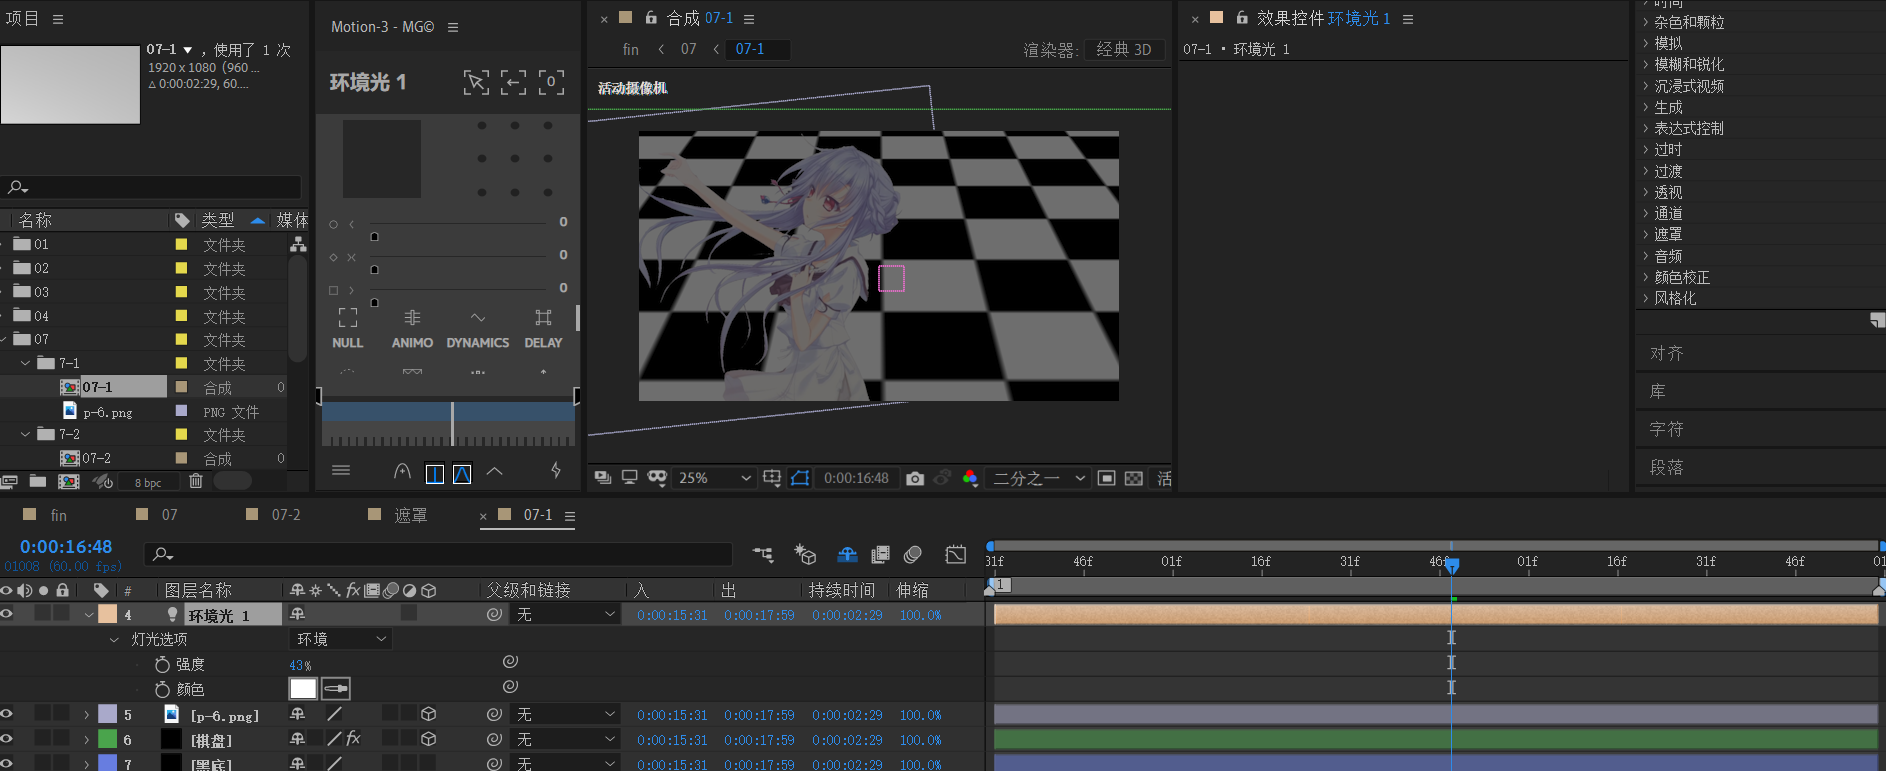Toggle the stopwatch for 强度

[x=163, y=664]
